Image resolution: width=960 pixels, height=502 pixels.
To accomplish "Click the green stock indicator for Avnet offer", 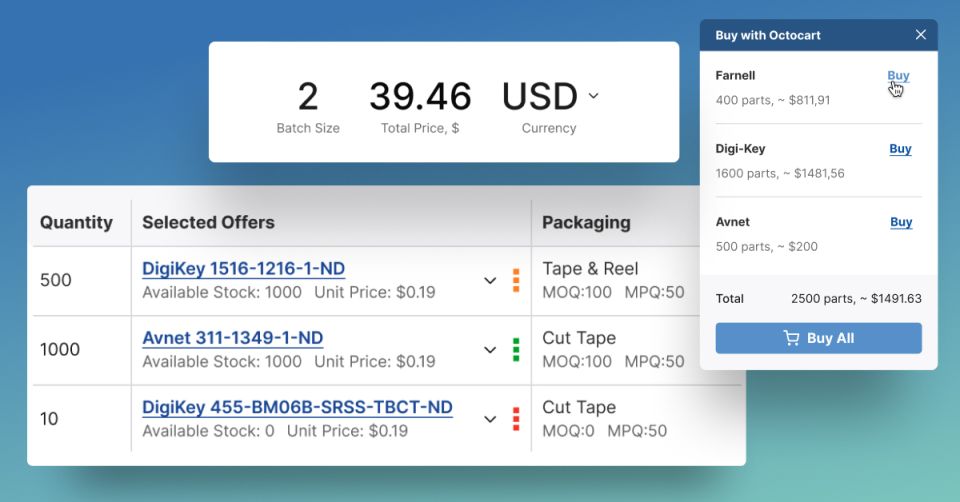I will tap(516, 350).
